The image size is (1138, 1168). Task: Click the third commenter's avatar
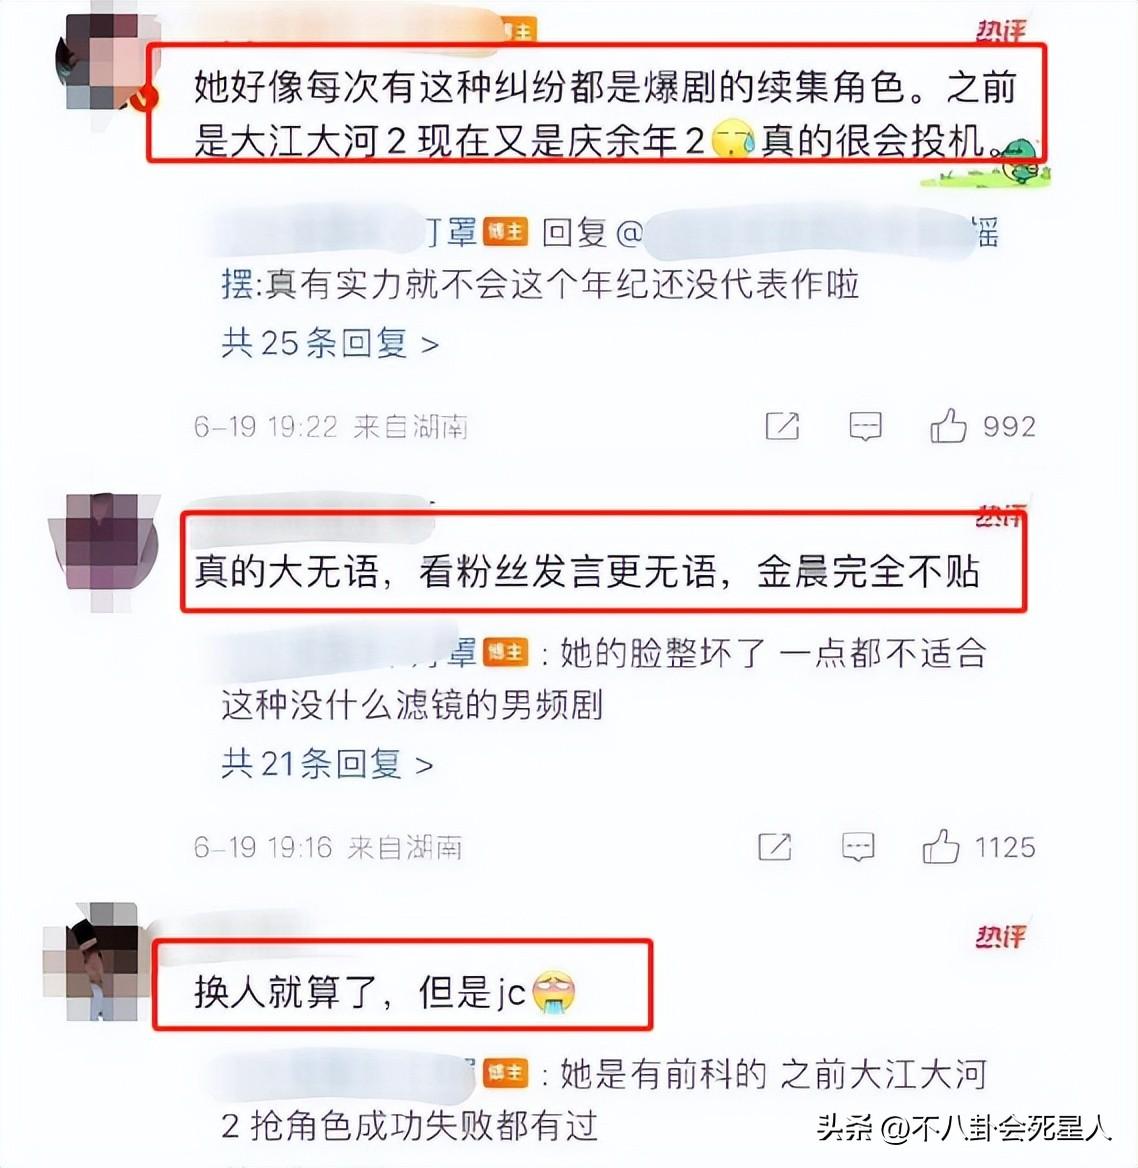(x=95, y=960)
